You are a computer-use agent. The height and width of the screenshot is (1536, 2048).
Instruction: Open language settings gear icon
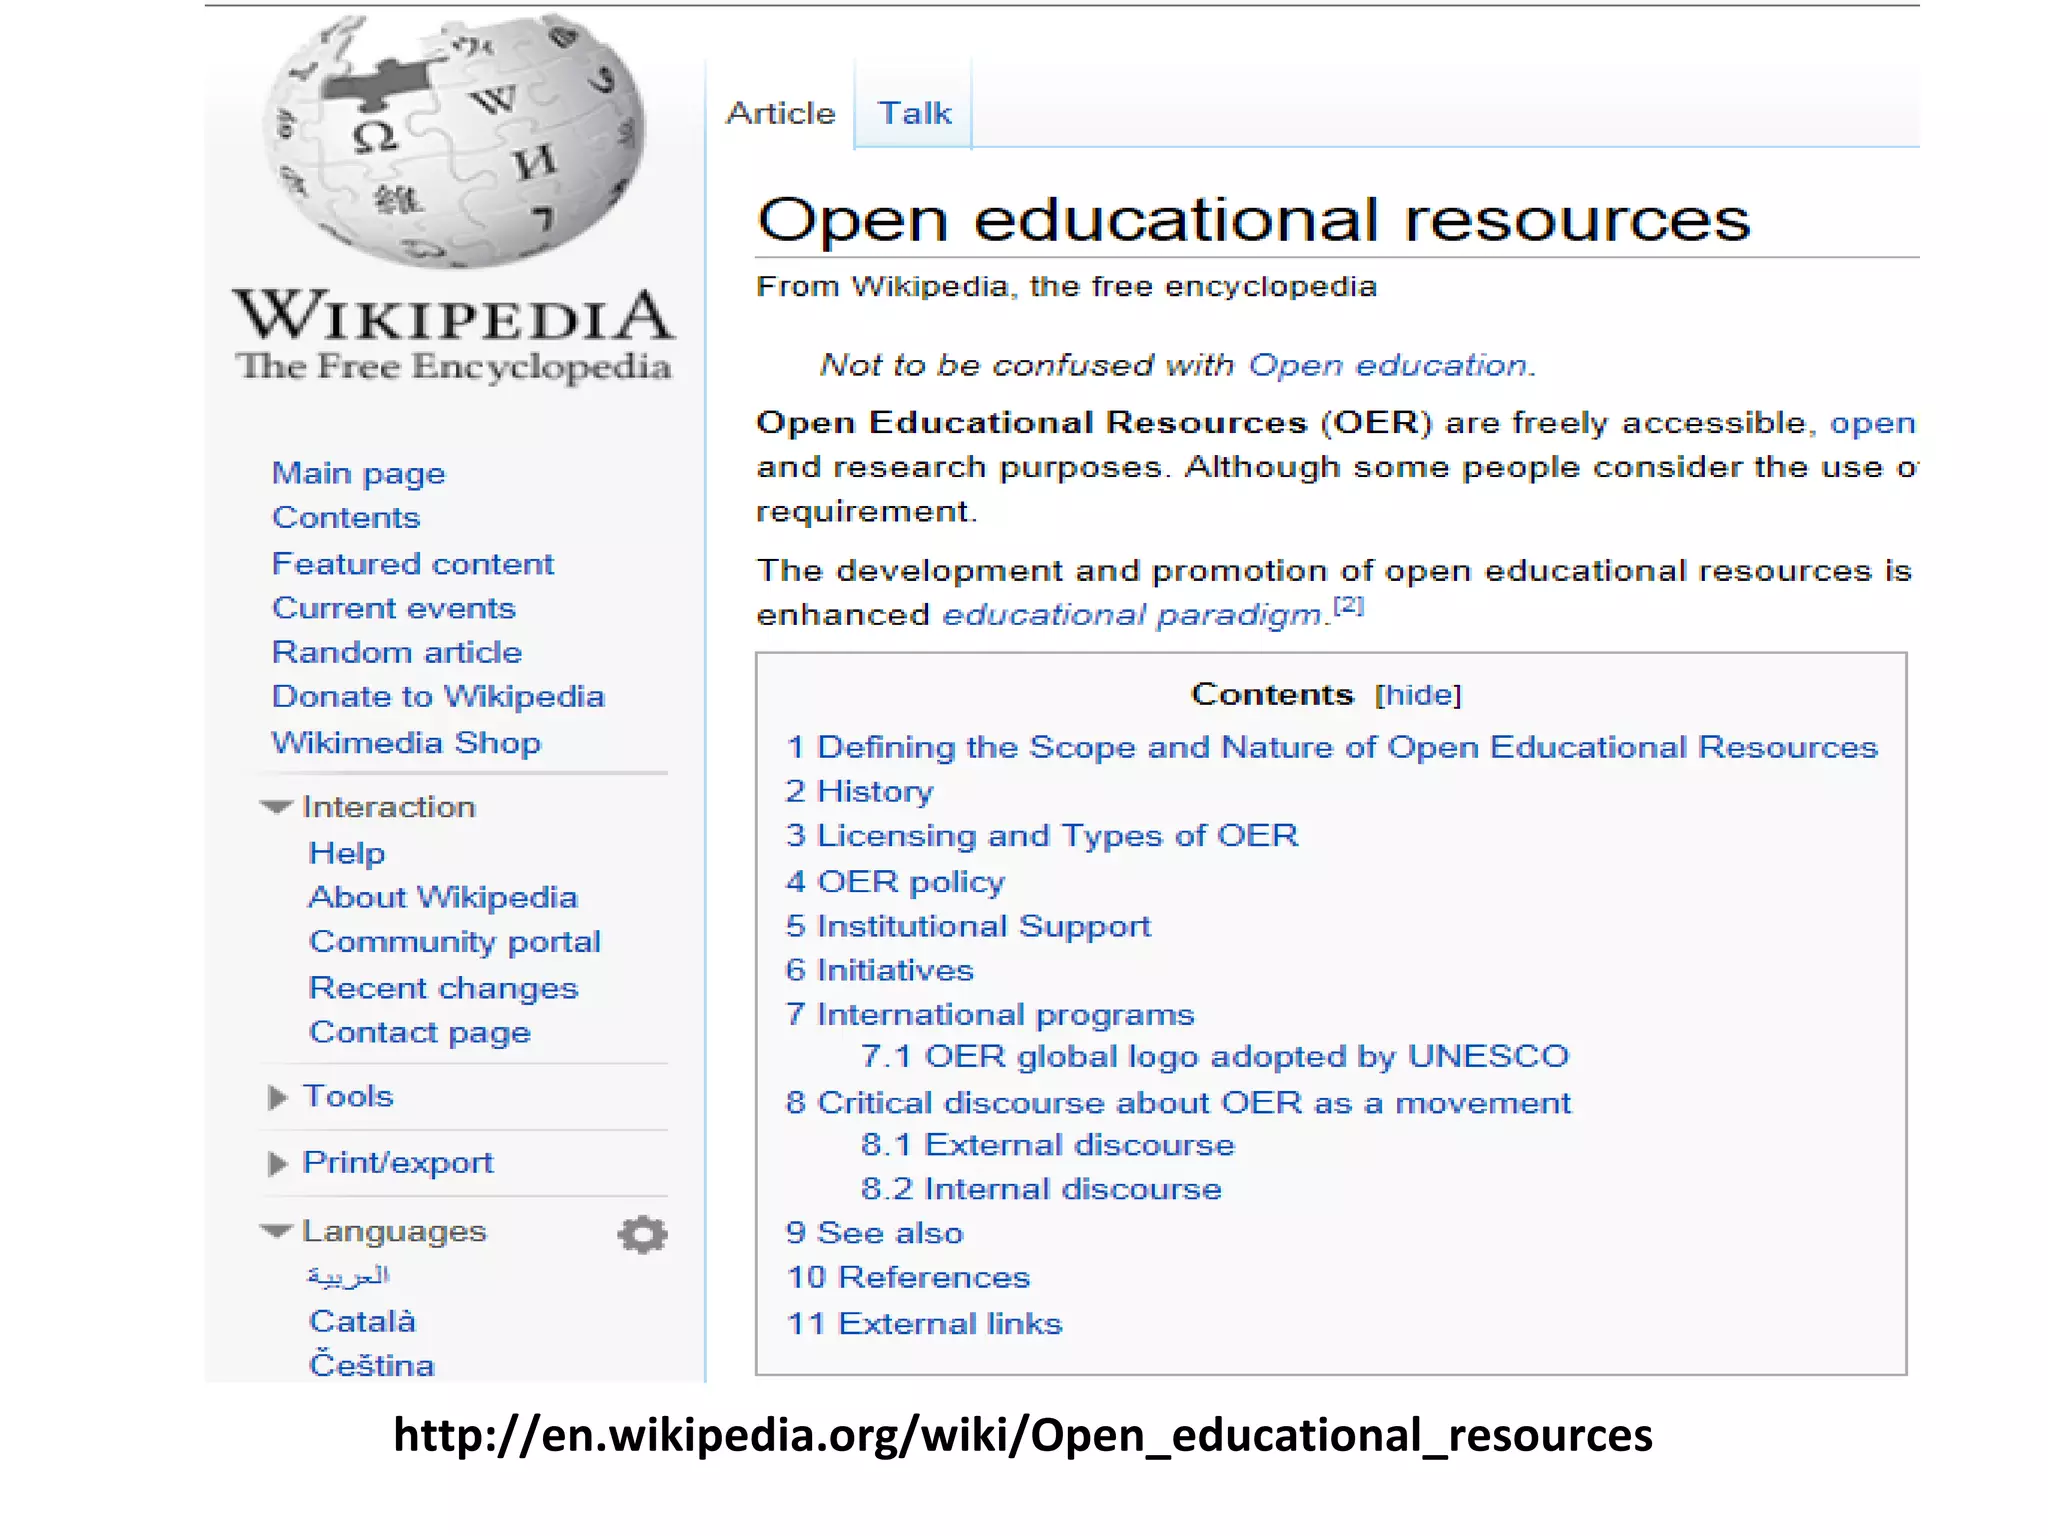coord(642,1234)
